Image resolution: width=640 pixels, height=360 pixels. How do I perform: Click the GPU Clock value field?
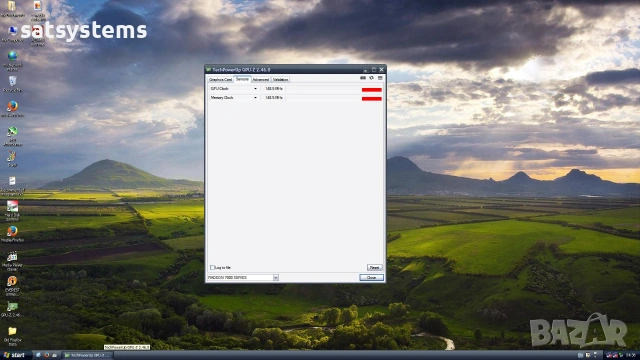click(x=273, y=89)
